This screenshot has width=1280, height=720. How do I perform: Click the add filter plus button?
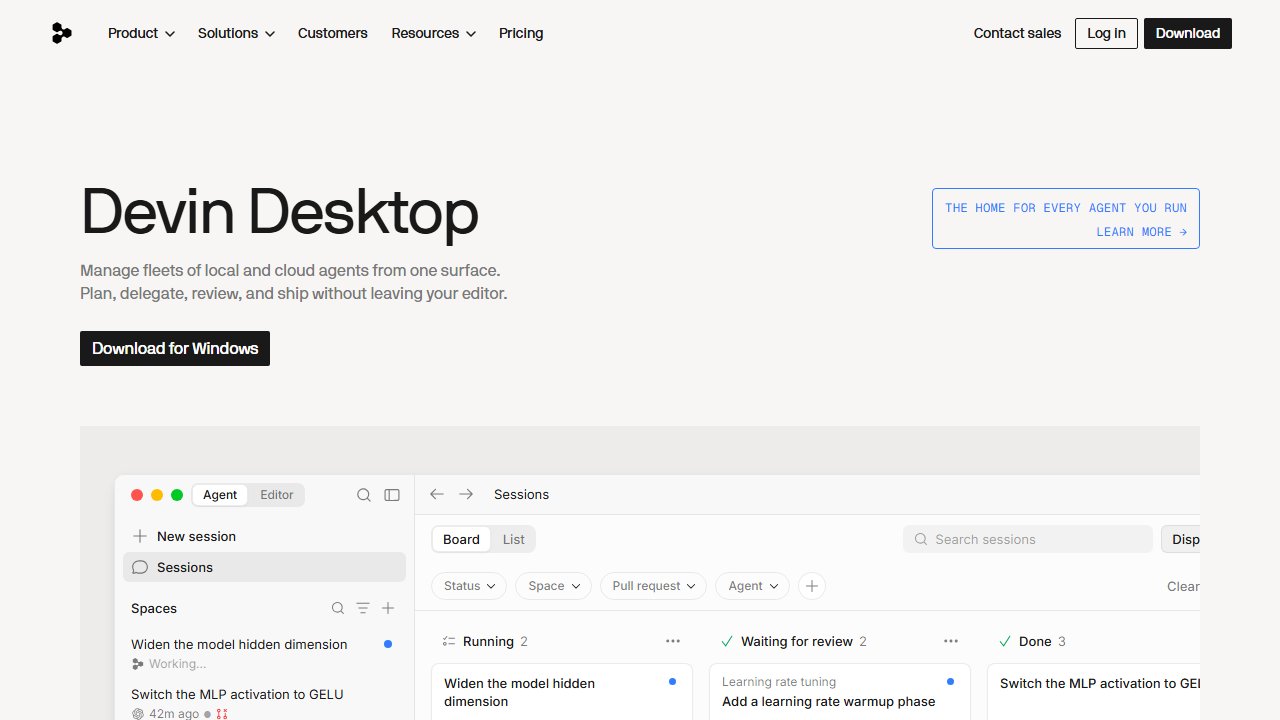[x=812, y=586]
